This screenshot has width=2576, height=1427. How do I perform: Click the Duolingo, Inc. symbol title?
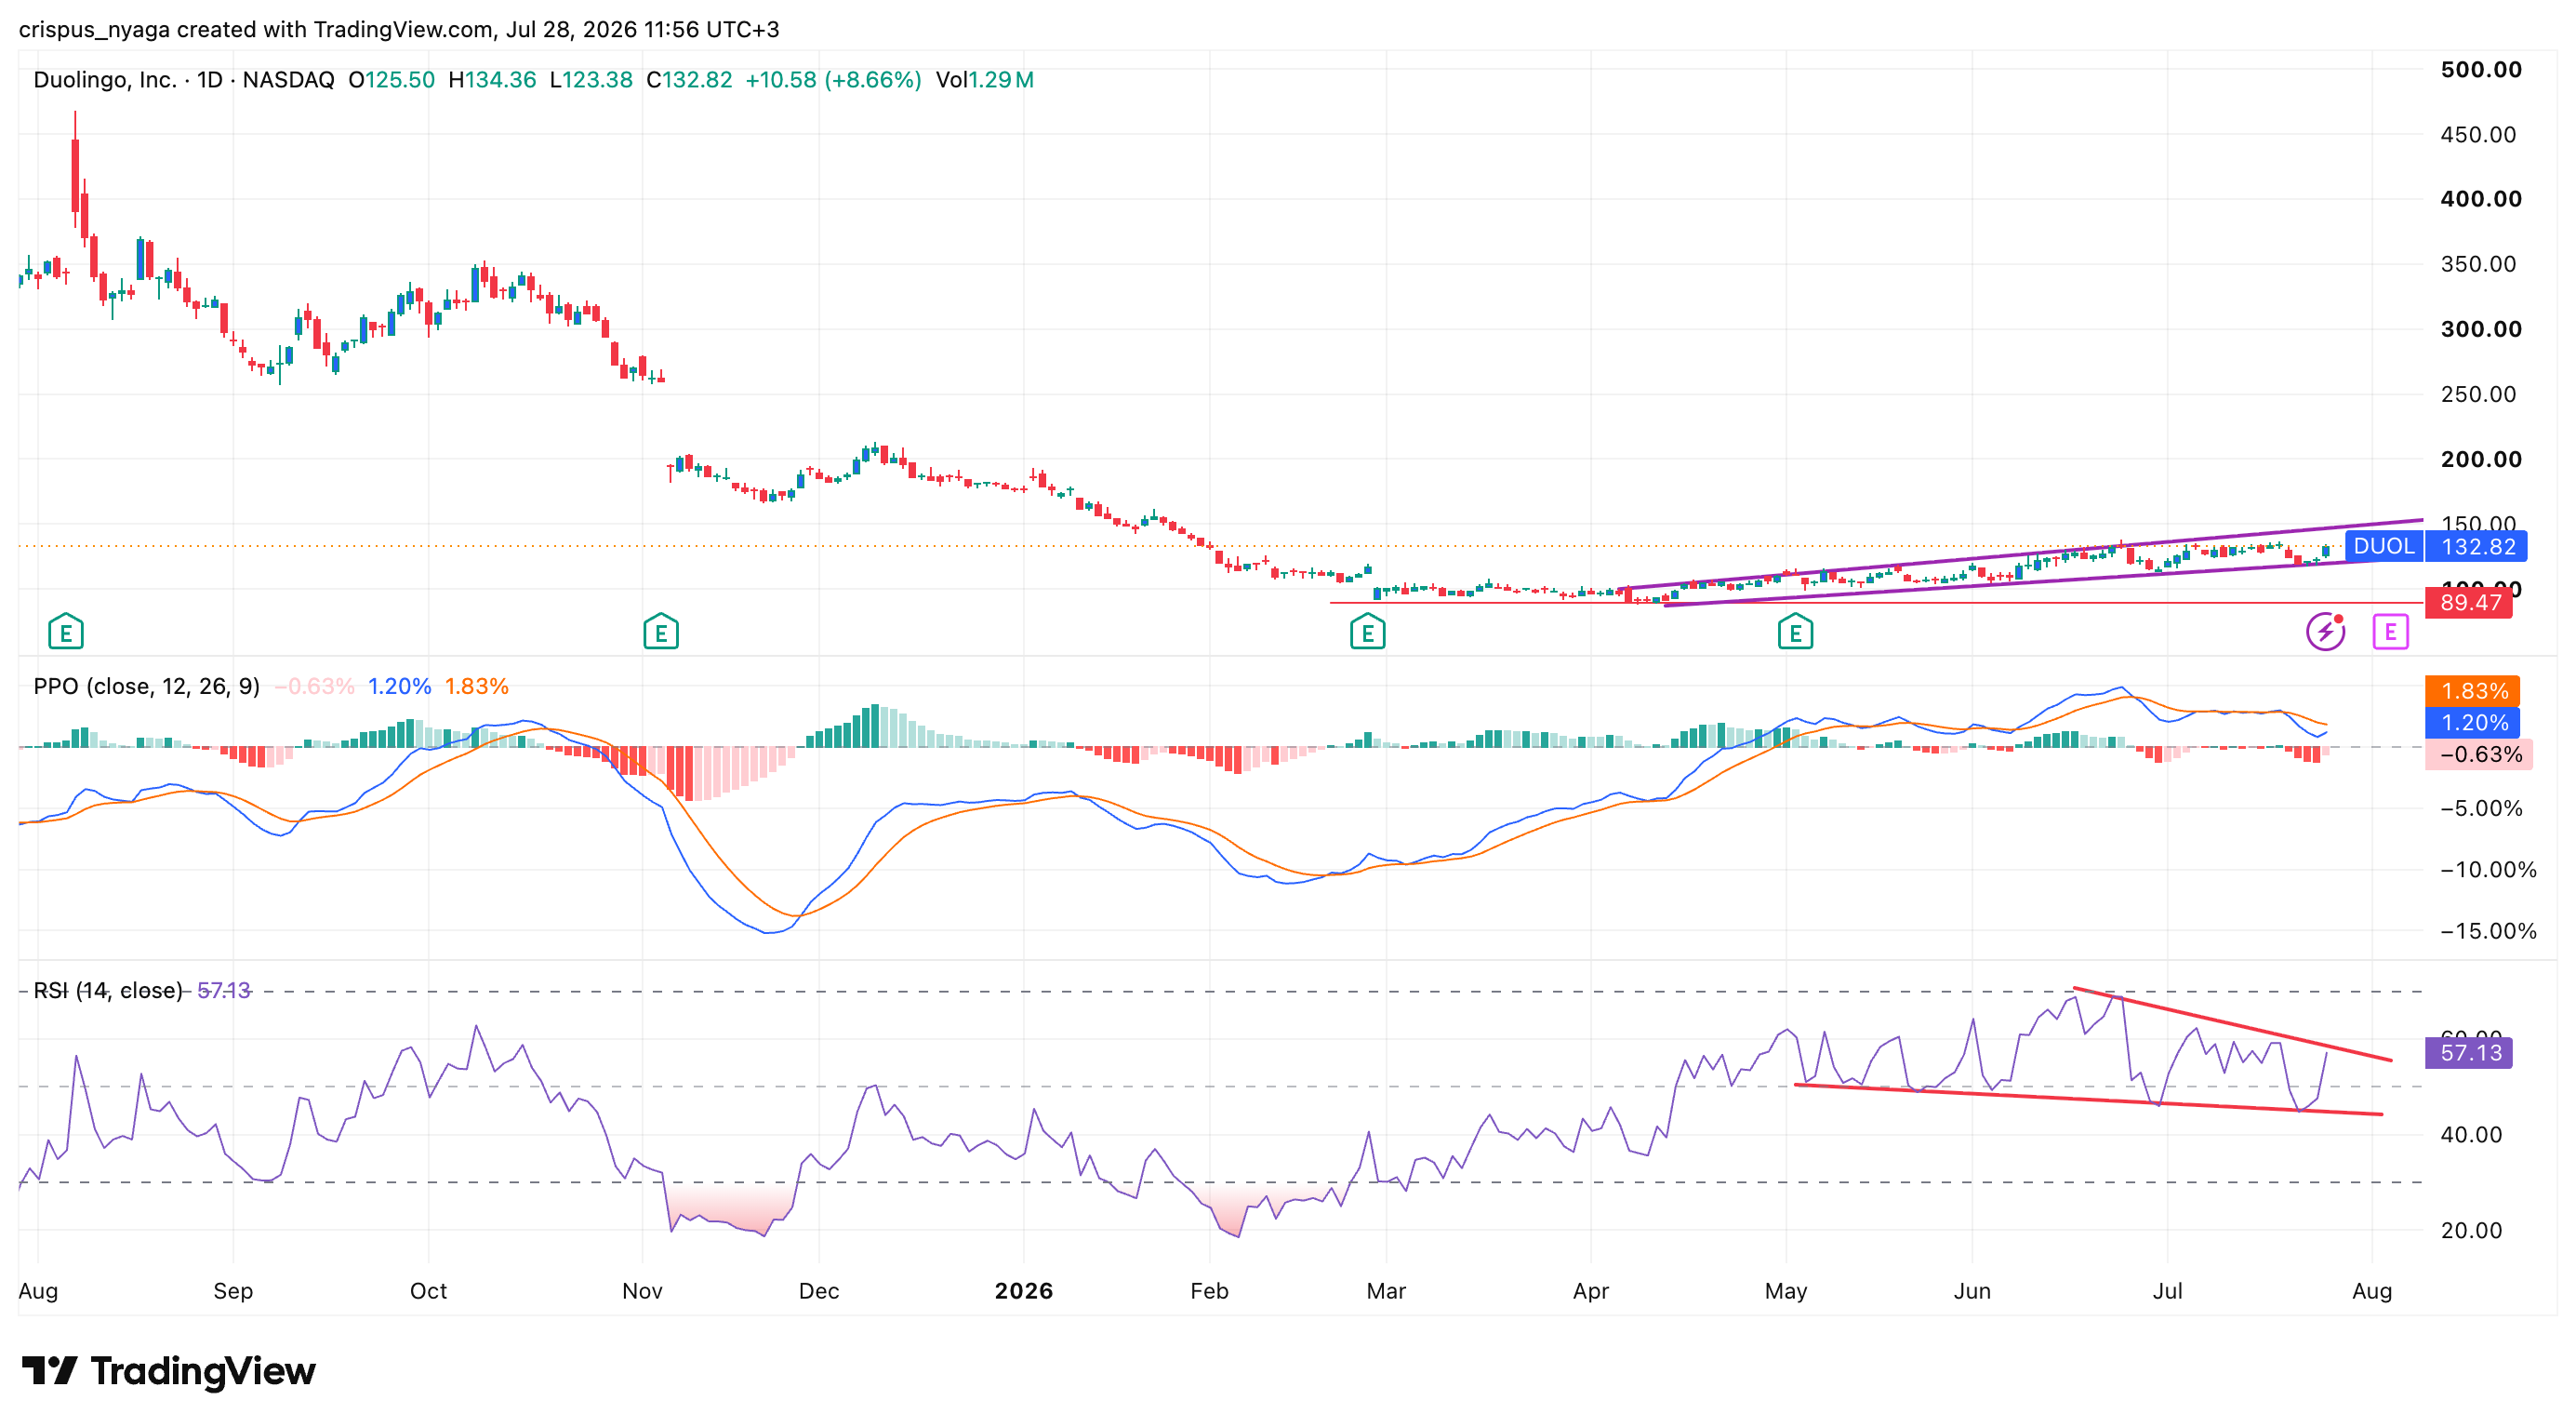[x=104, y=80]
